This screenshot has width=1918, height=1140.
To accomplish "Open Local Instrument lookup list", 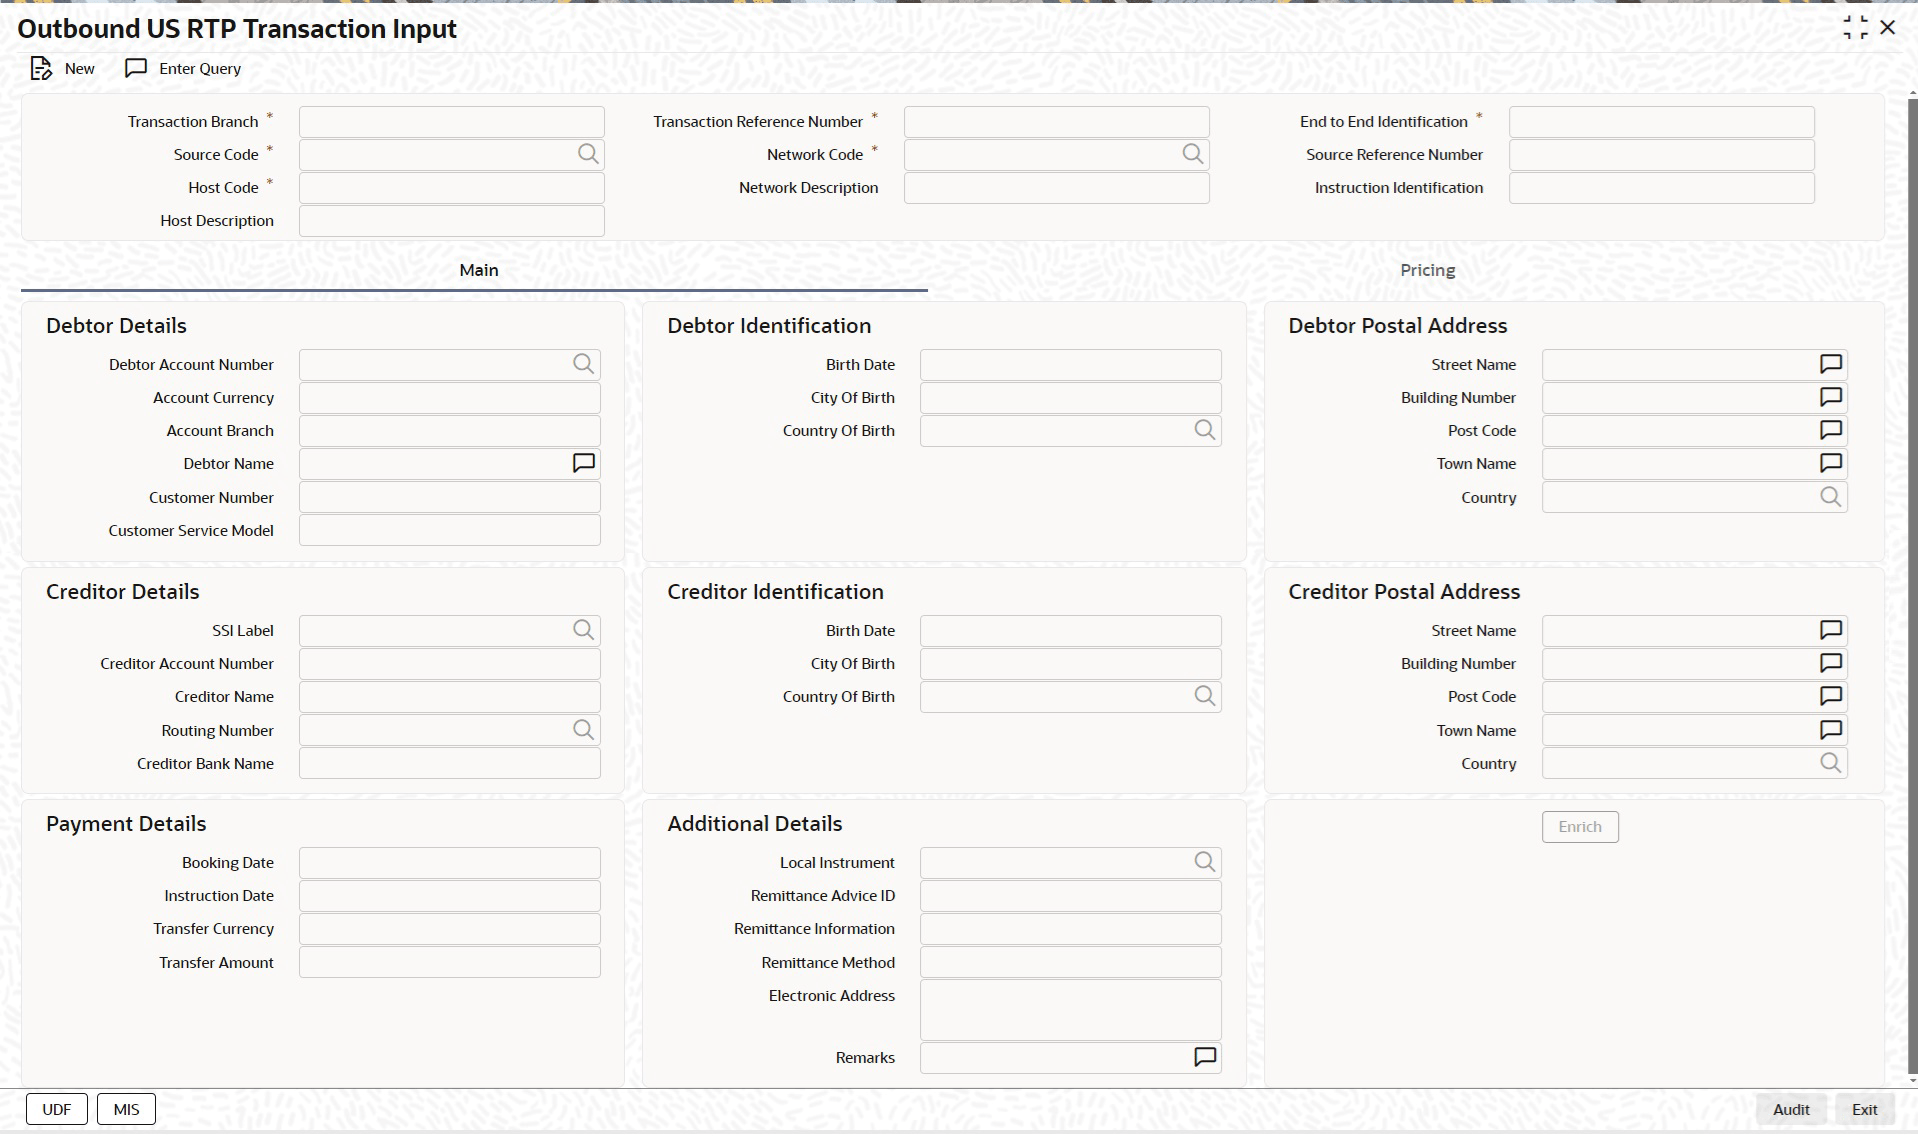I will 1205,862.
